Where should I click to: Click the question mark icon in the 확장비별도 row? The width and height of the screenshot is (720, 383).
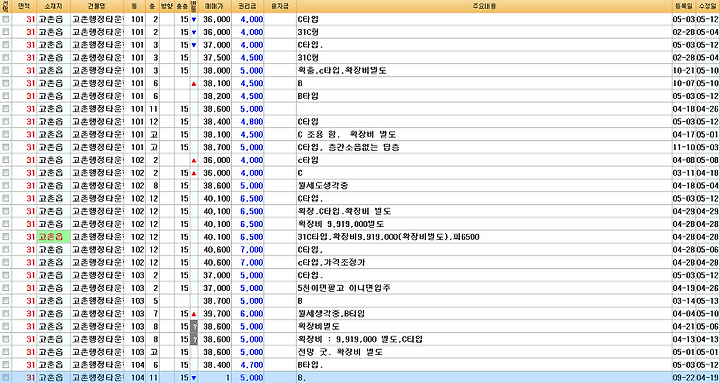point(194,327)
